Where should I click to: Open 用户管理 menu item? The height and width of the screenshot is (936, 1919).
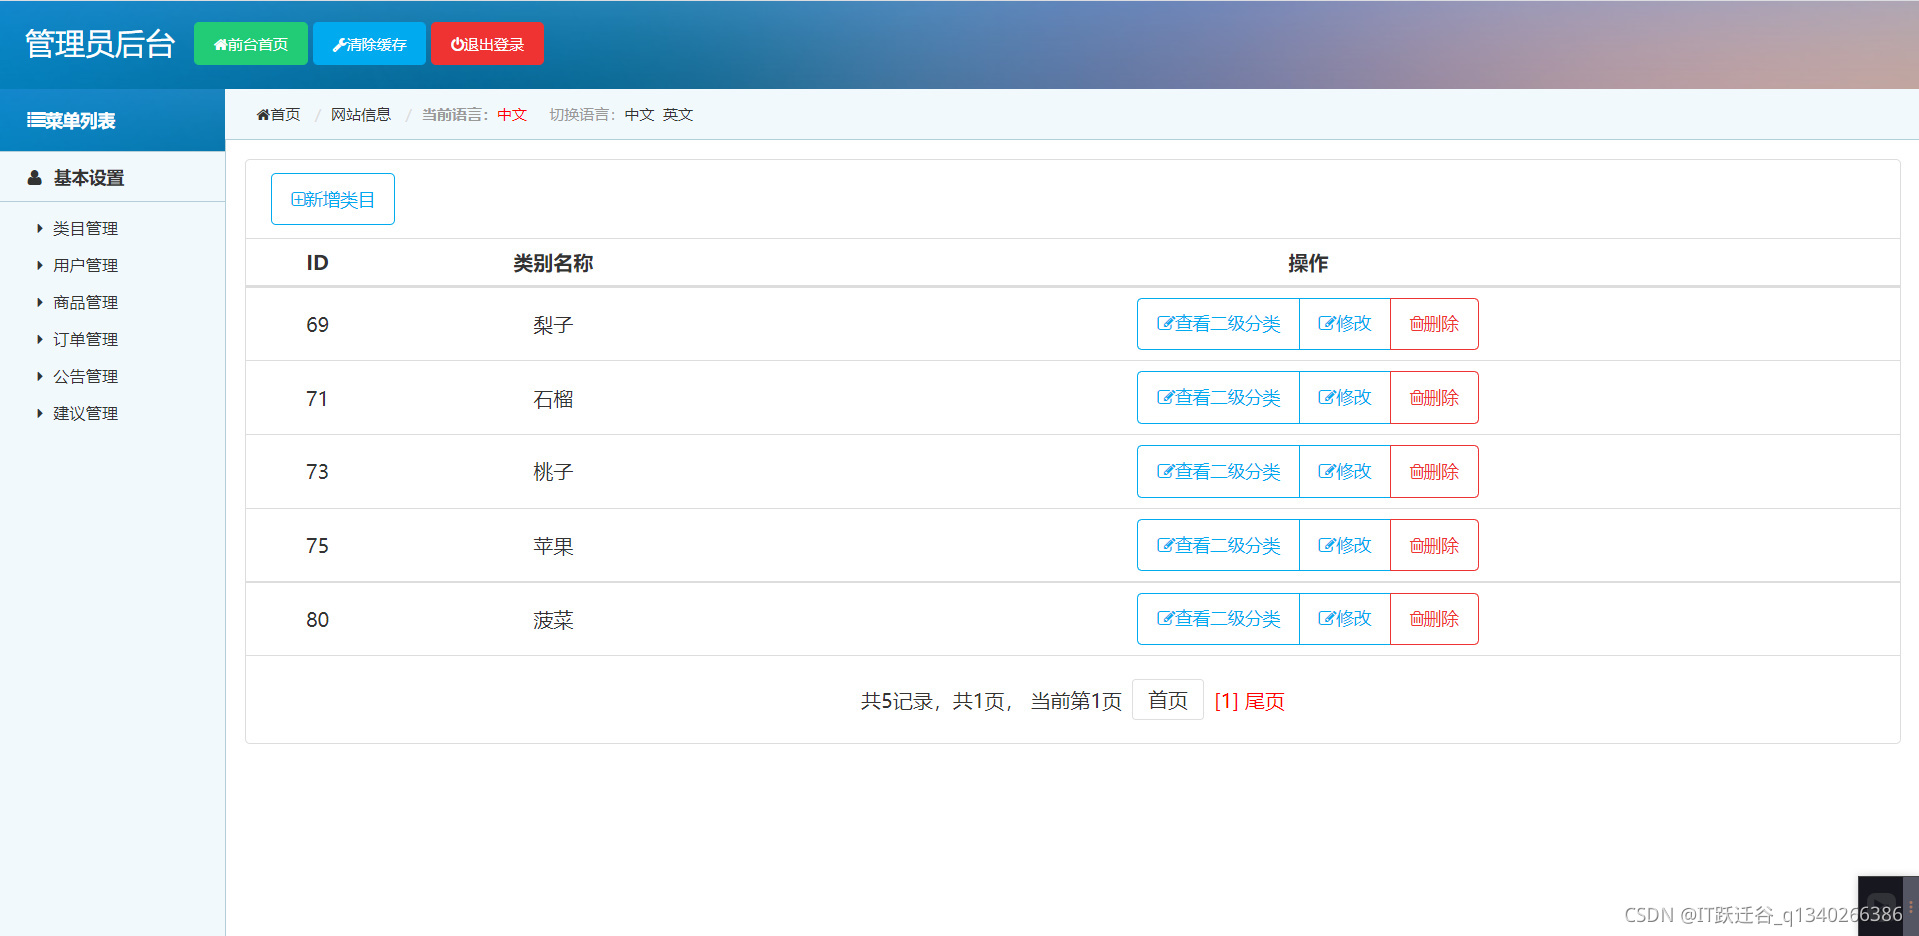(x=85, y=266)
